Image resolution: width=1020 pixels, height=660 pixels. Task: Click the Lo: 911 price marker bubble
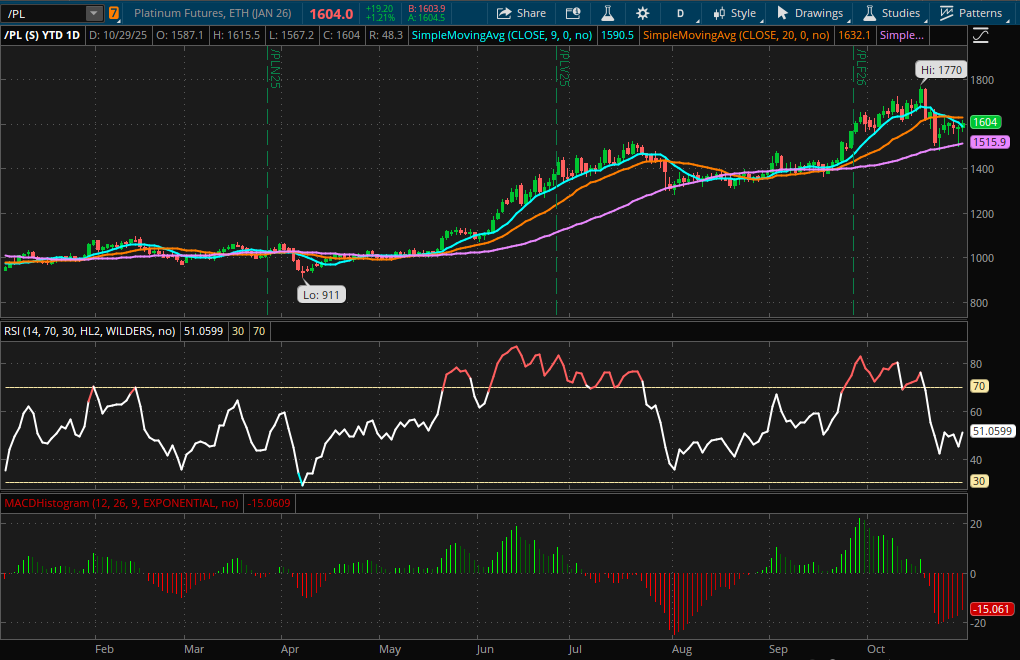[x=322, y=294]
